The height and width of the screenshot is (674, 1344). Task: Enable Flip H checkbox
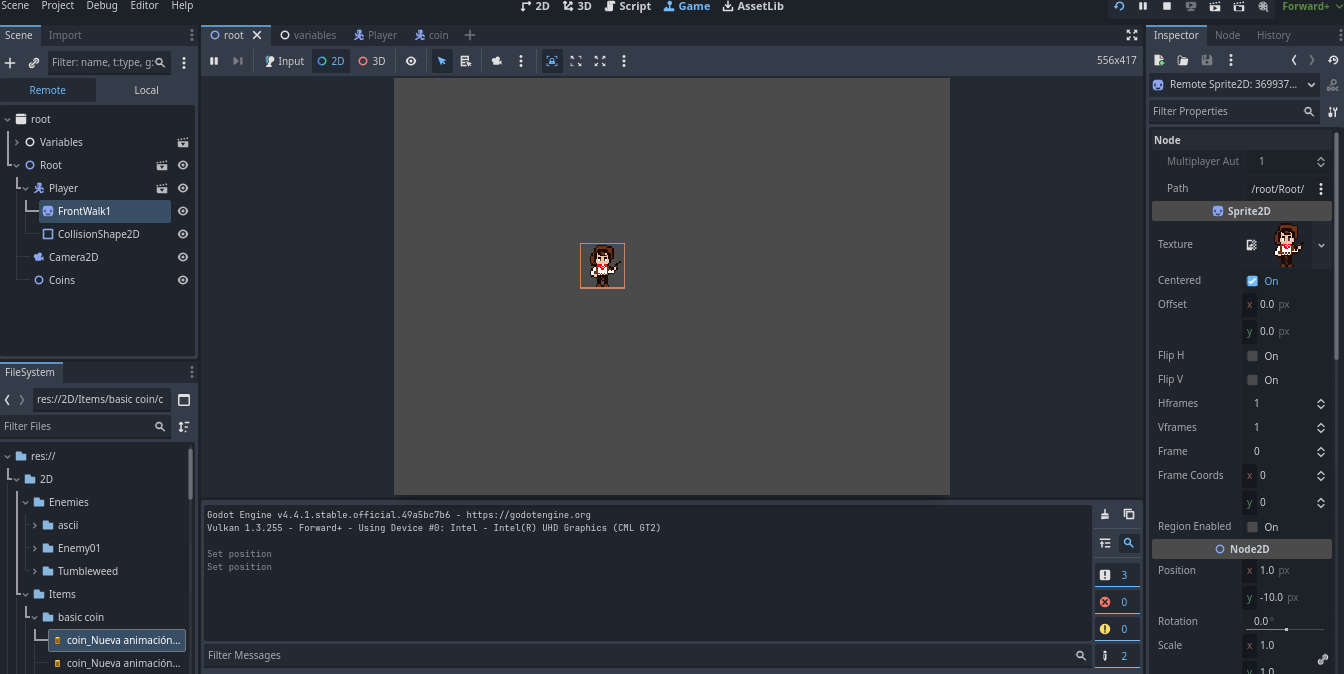1252,356
